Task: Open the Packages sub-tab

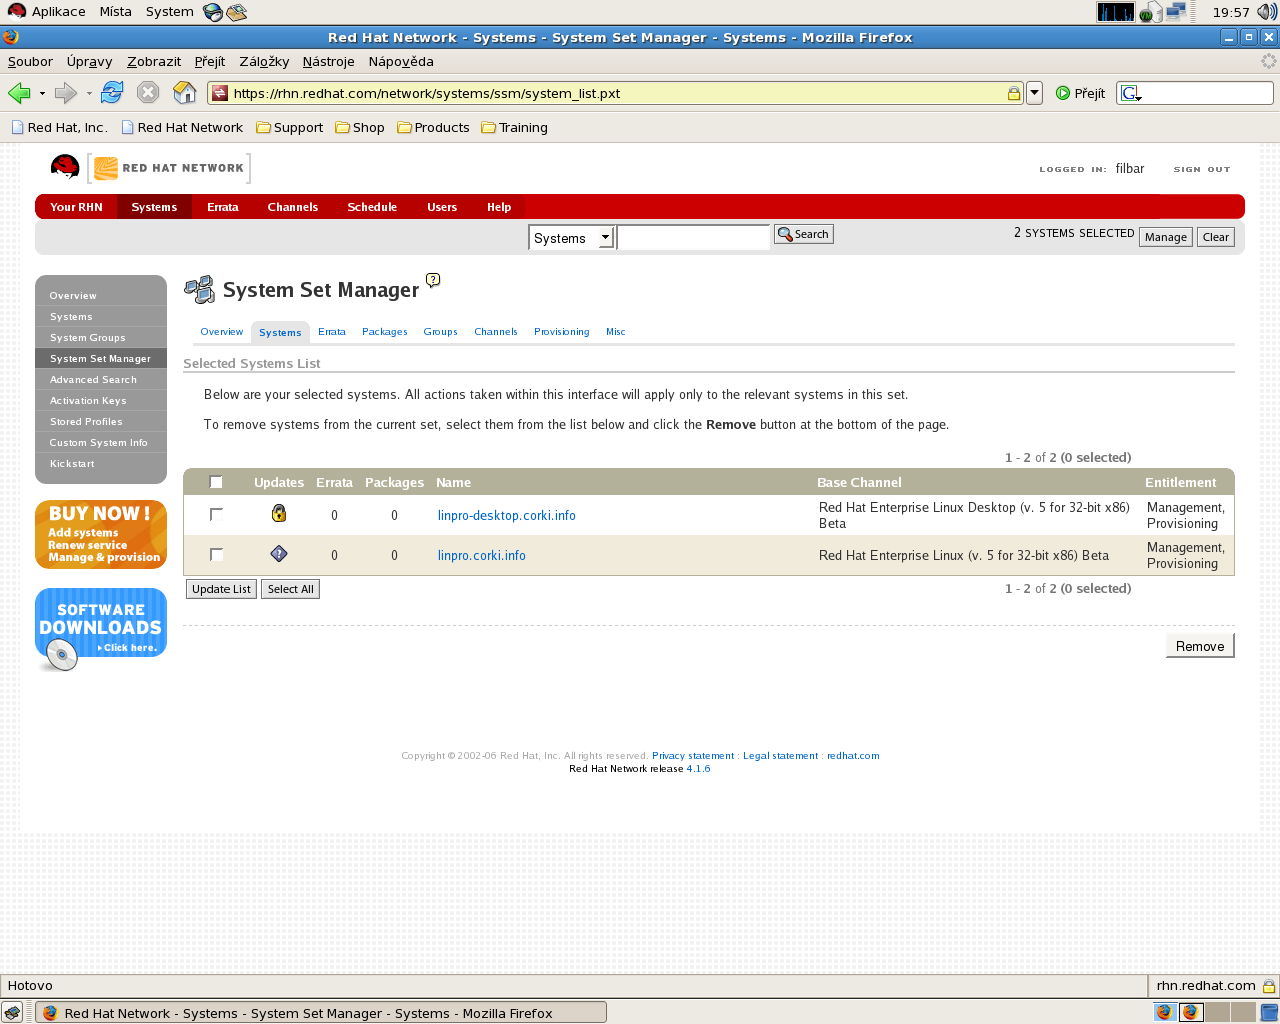Action: (x=385, y=332)
